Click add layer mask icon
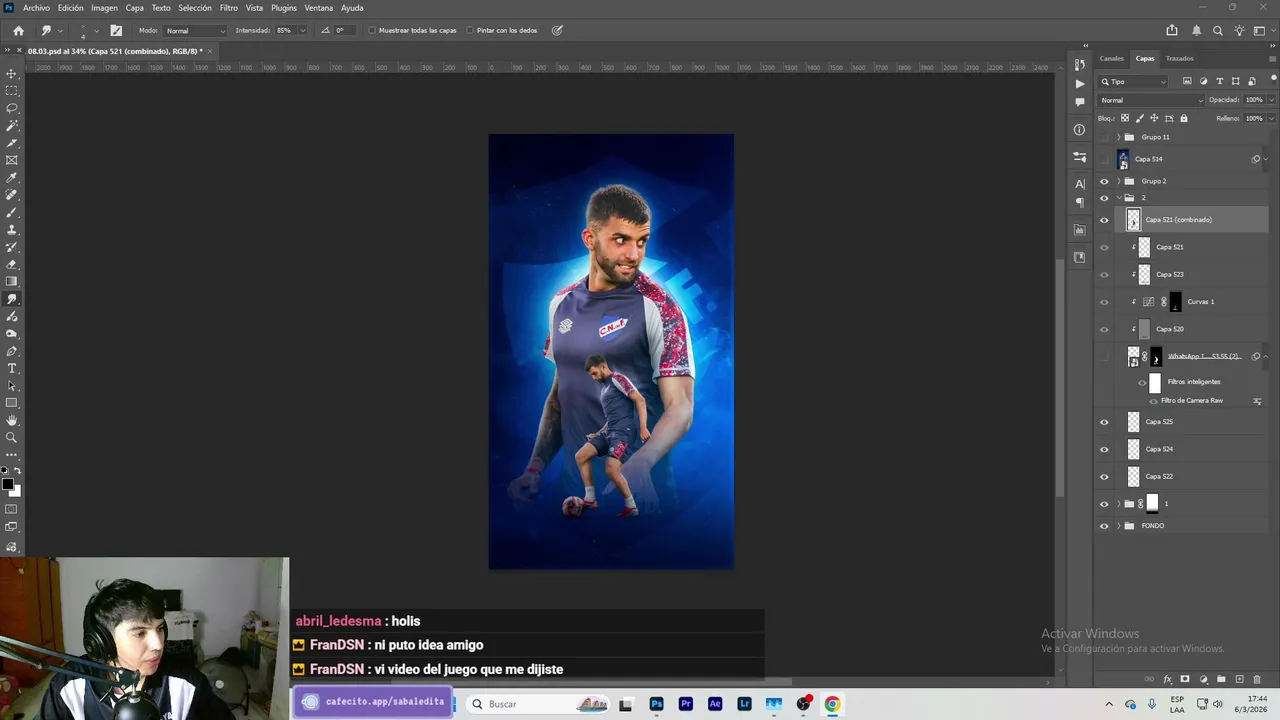Viewport: 1280px width, 720px height. click(x=1185, y=679)
